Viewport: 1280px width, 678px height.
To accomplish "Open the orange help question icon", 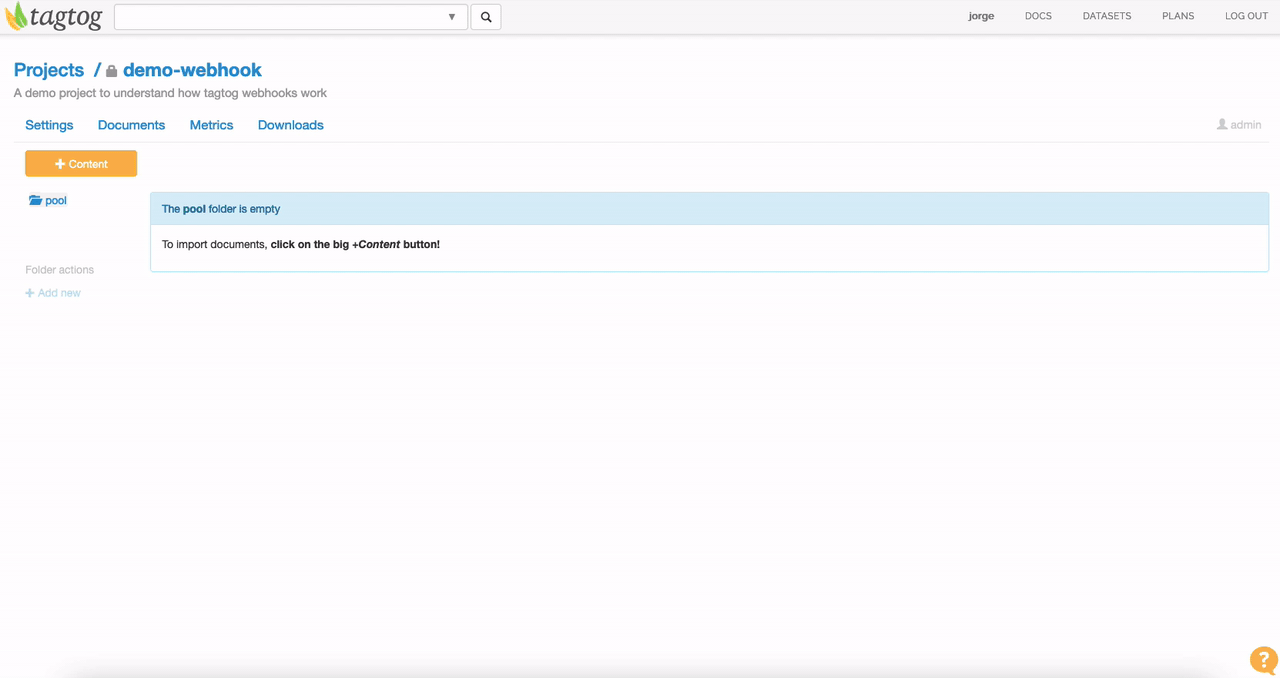I will click(1264, 660).
